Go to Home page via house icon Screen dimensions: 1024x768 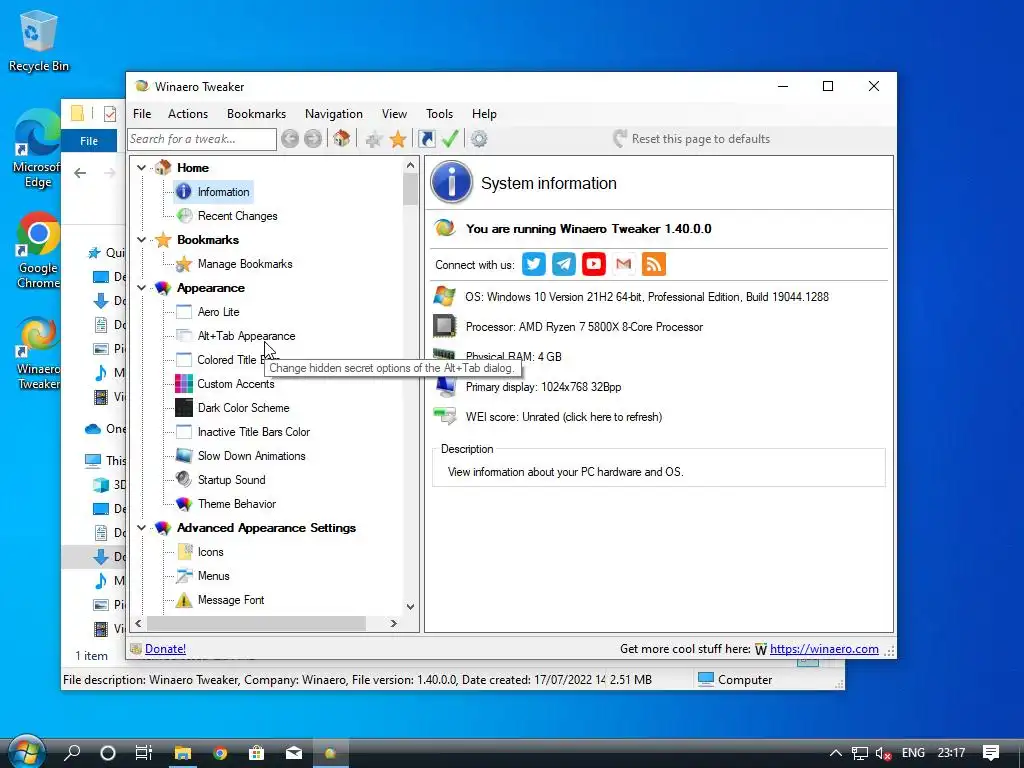click(x=342, y=138)
